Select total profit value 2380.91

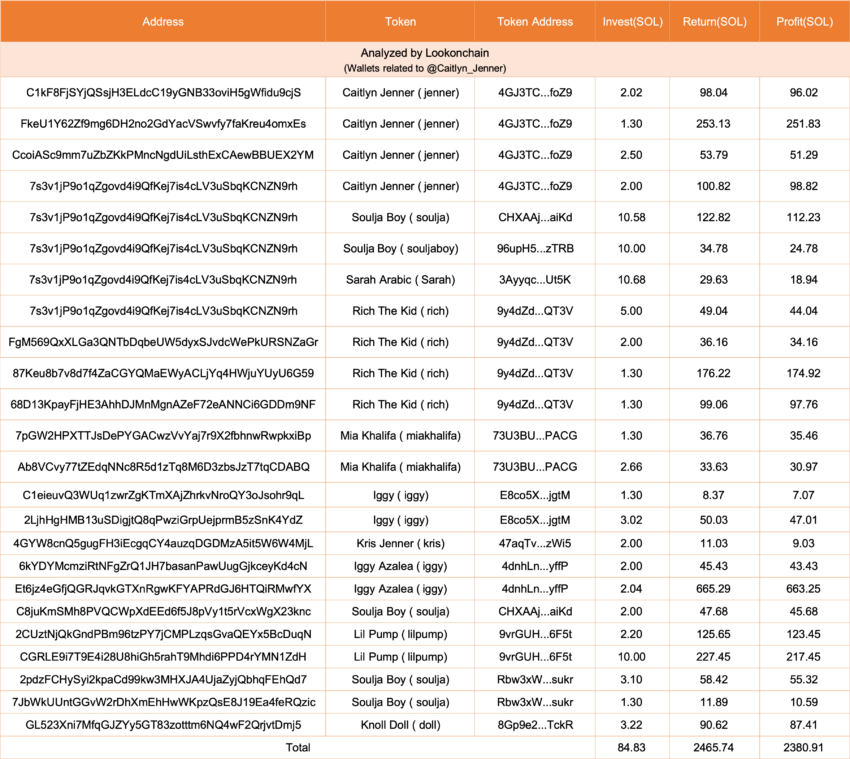tap(803, 748)
